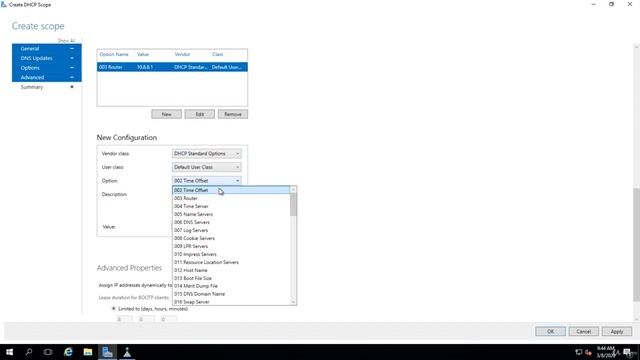Collapse the Advanced section

[x=72, y=78]
